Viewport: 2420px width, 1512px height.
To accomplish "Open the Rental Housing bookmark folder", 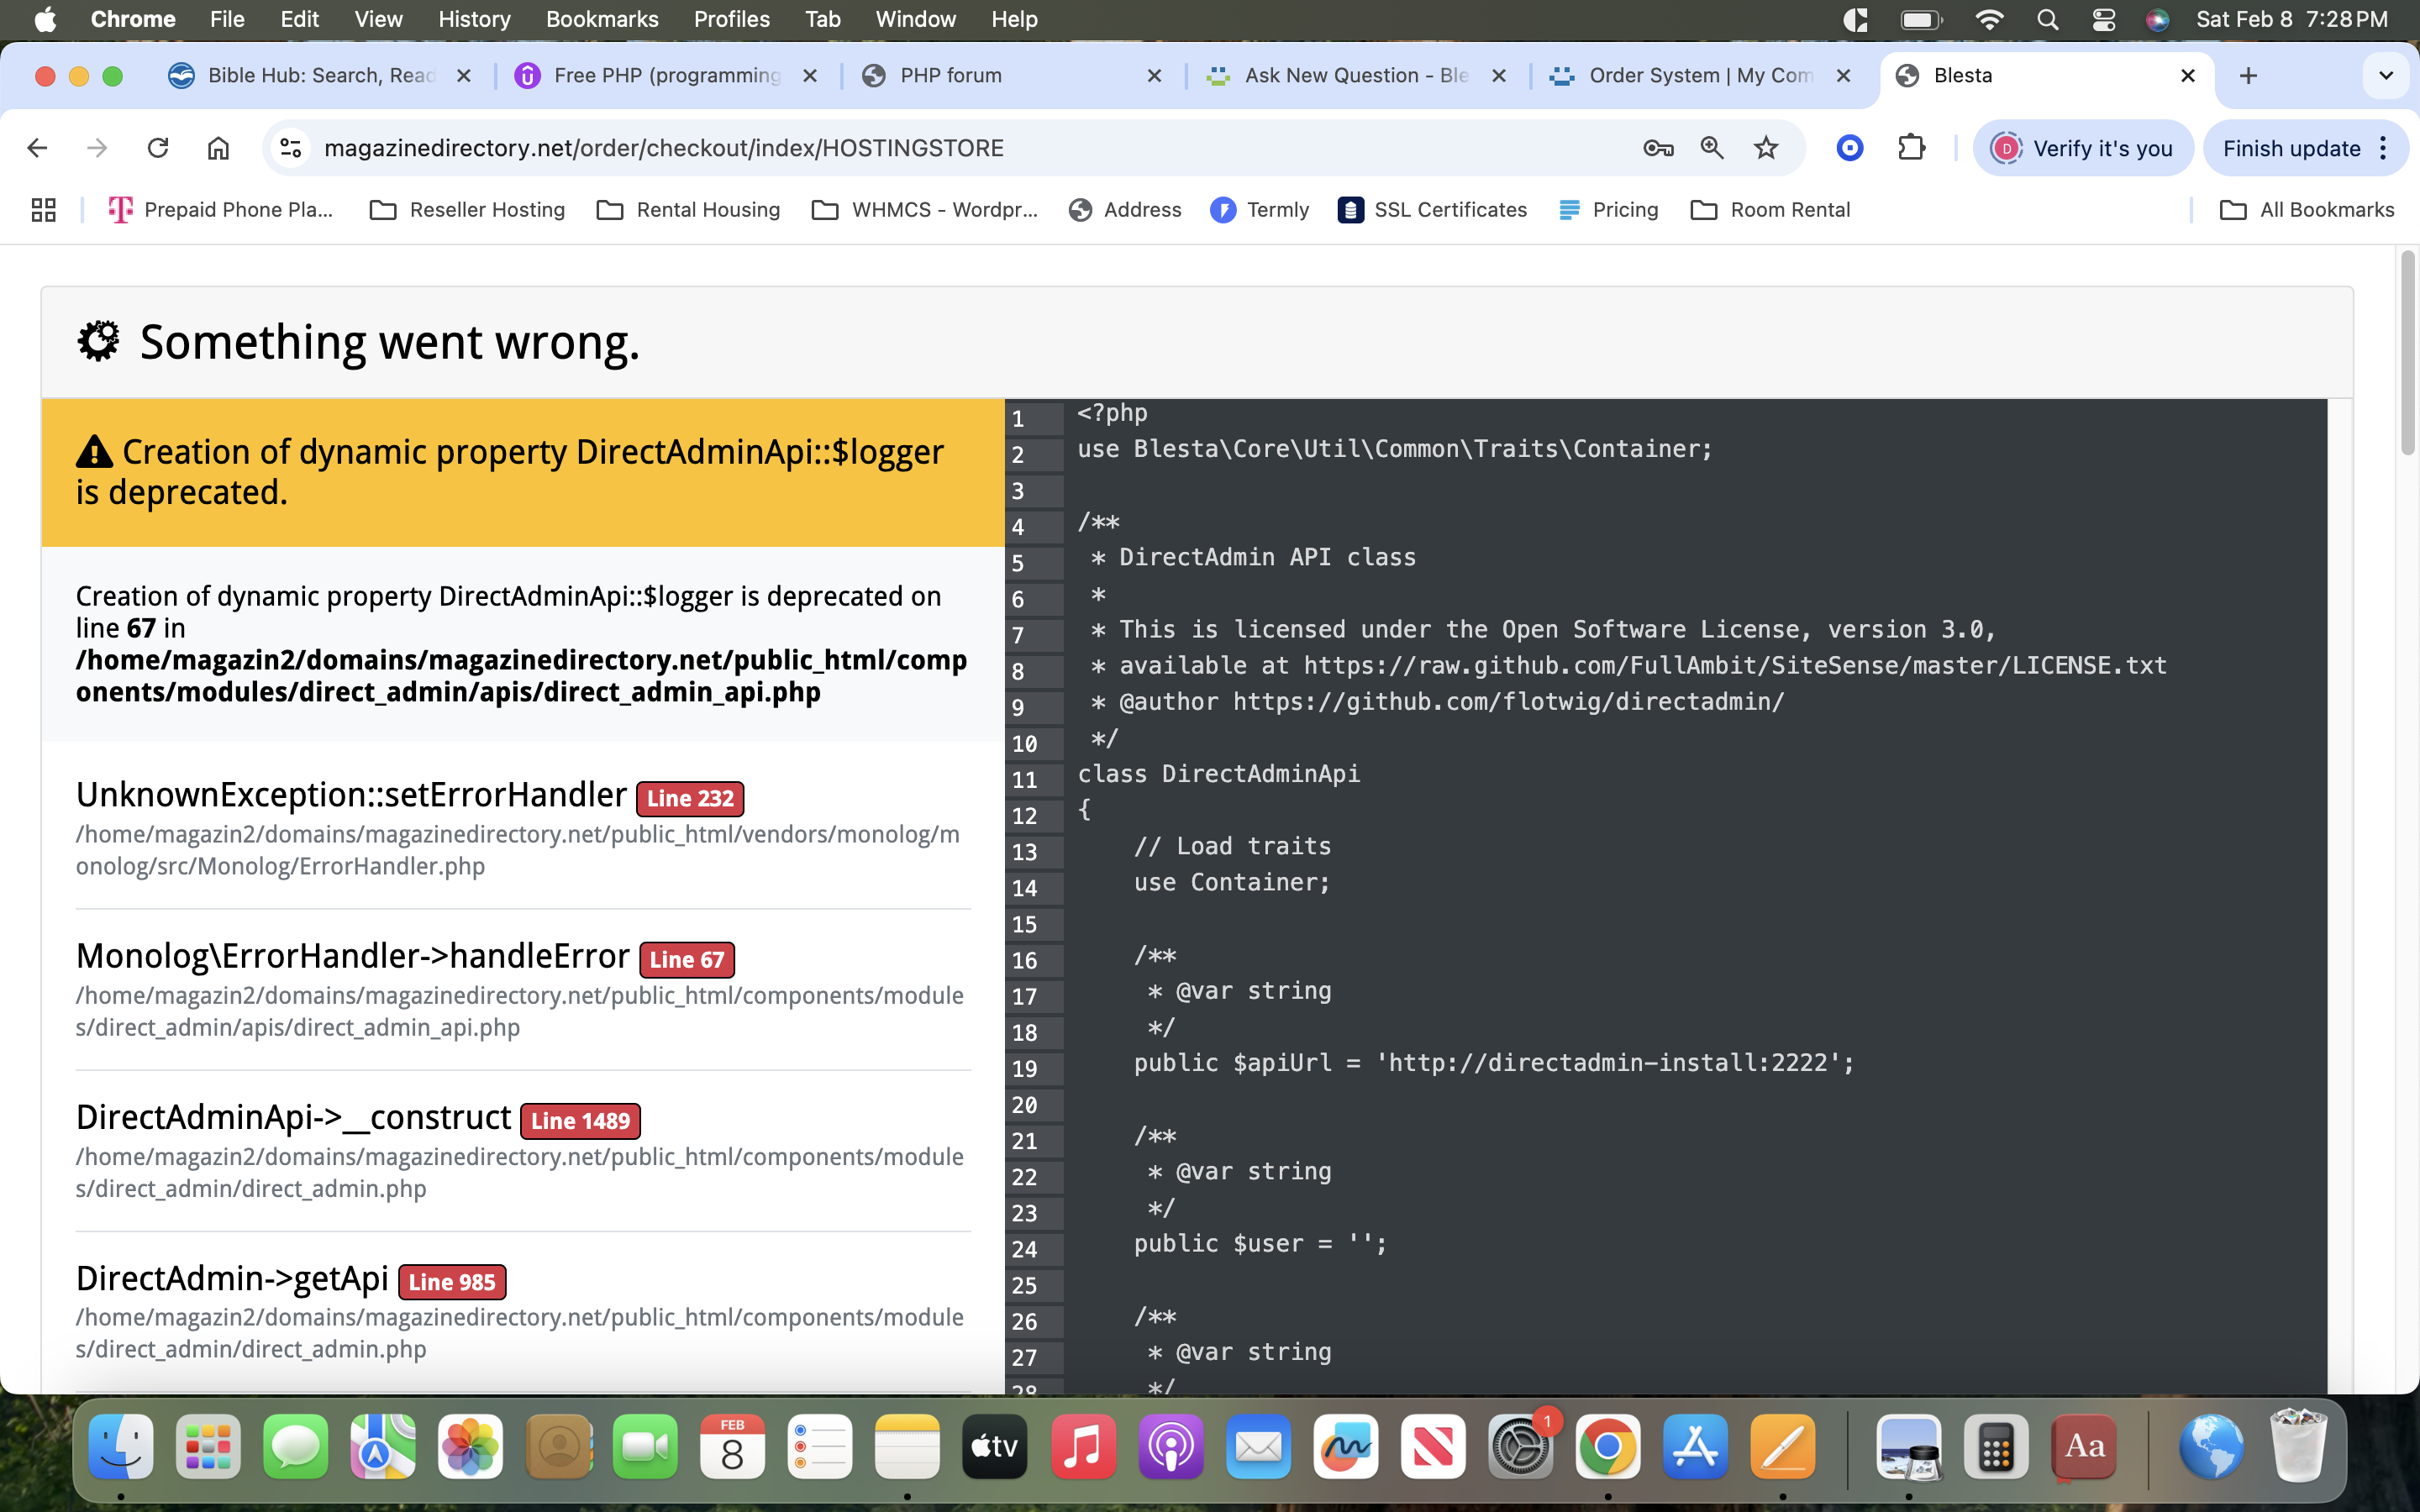I will click(x=688, y=210).
